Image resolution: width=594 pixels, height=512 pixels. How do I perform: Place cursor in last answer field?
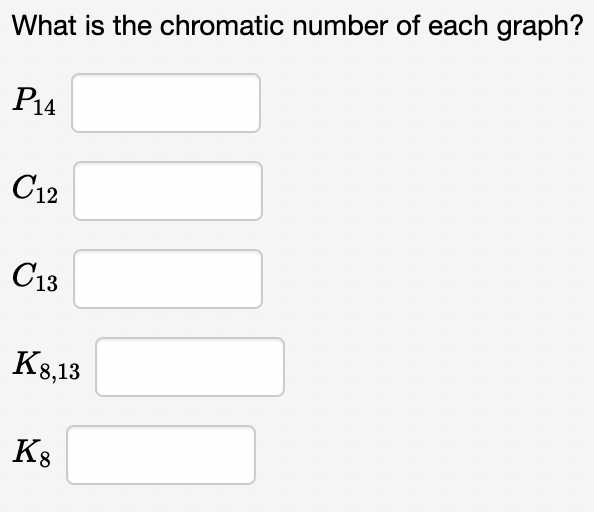pyautogui.click(x=161, y=455)
